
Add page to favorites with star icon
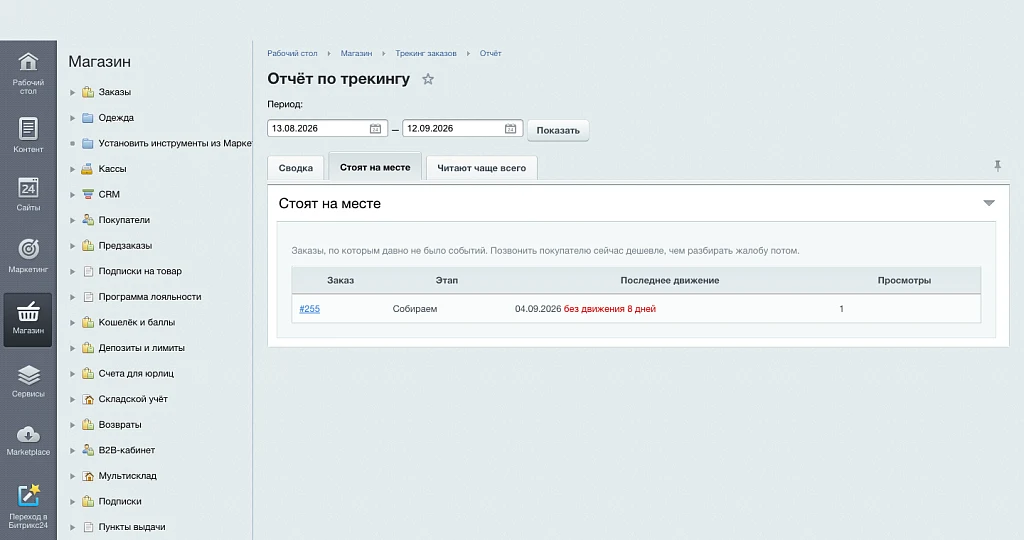coord(428,79)
